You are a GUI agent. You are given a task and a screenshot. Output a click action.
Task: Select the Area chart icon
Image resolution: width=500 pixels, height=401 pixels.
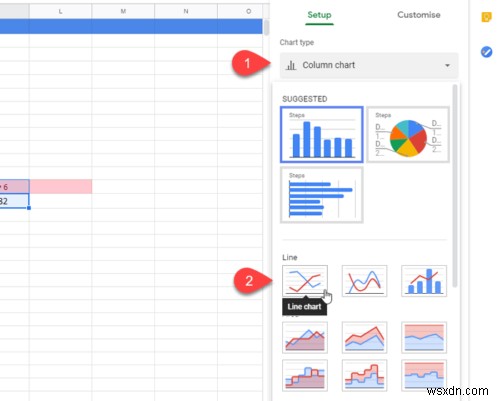tap(305, 337)
